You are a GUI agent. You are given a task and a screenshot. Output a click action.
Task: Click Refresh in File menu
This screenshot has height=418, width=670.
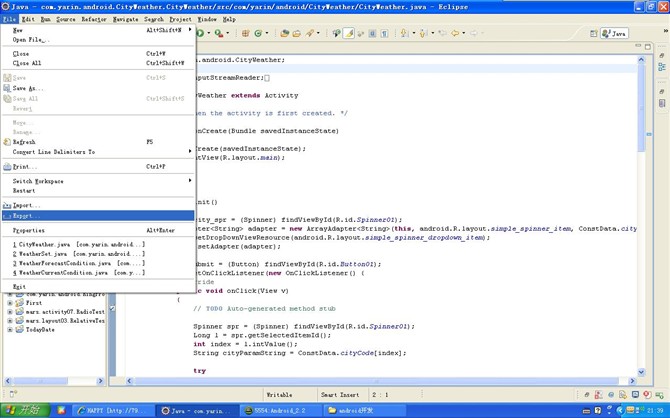pyautogui.click(x=98, y=142)
